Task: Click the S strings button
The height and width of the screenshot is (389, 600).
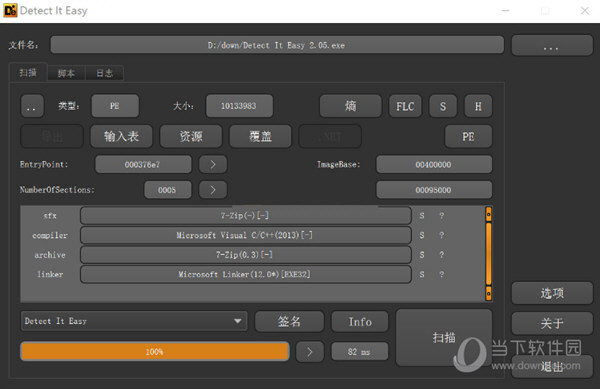Action: tap(443, 106)
